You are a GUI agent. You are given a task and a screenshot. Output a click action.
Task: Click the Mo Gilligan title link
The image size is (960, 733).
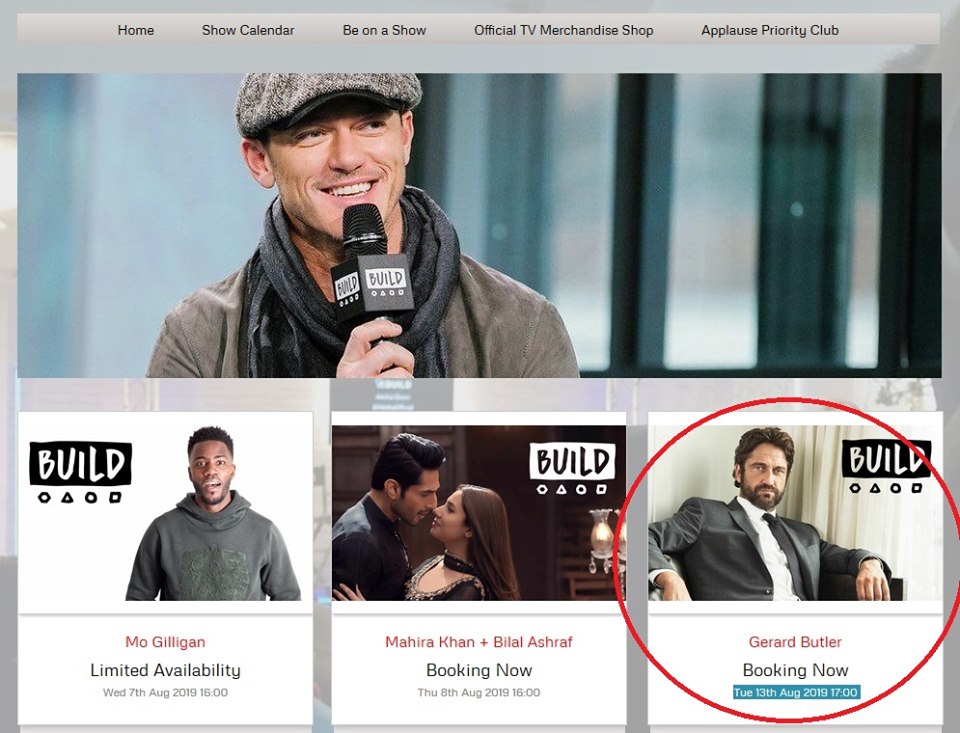pyautogui.click(x=165, y=642)
